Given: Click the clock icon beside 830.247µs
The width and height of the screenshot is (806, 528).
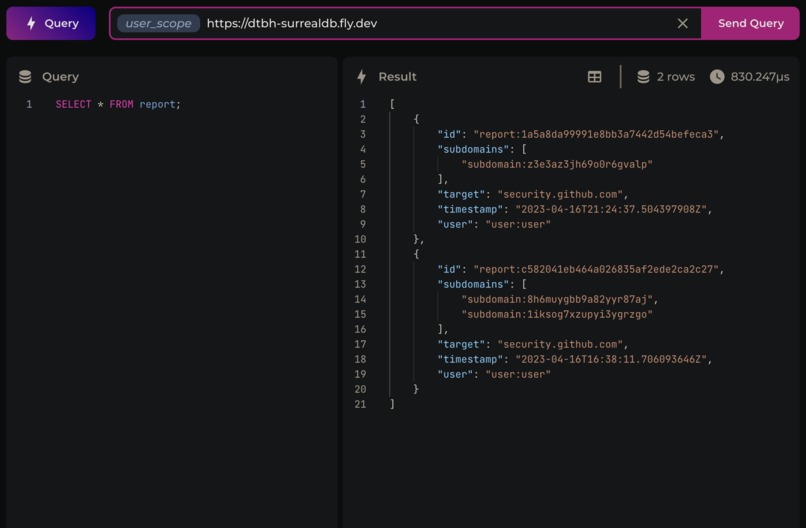Looking at the screenshot, I should click(717, 77).
